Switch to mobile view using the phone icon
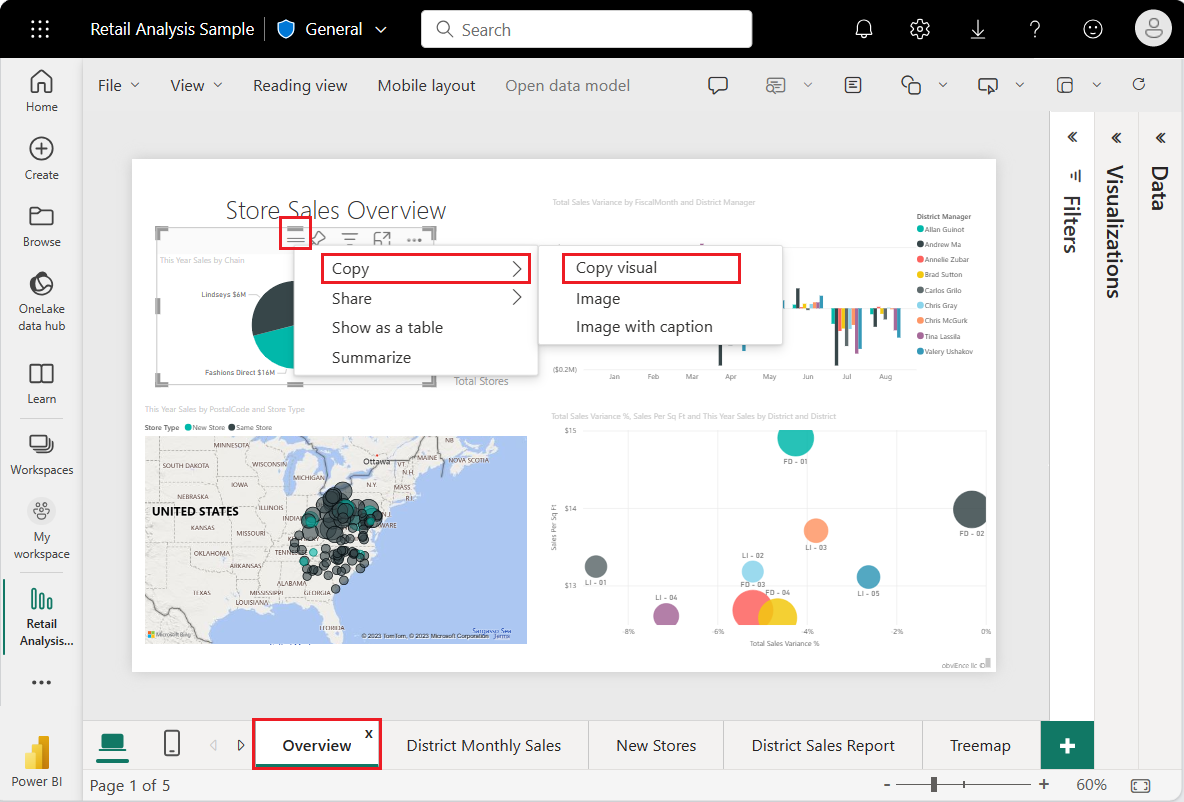Viewport: 1184px width, 802px height. pos(171,745)
